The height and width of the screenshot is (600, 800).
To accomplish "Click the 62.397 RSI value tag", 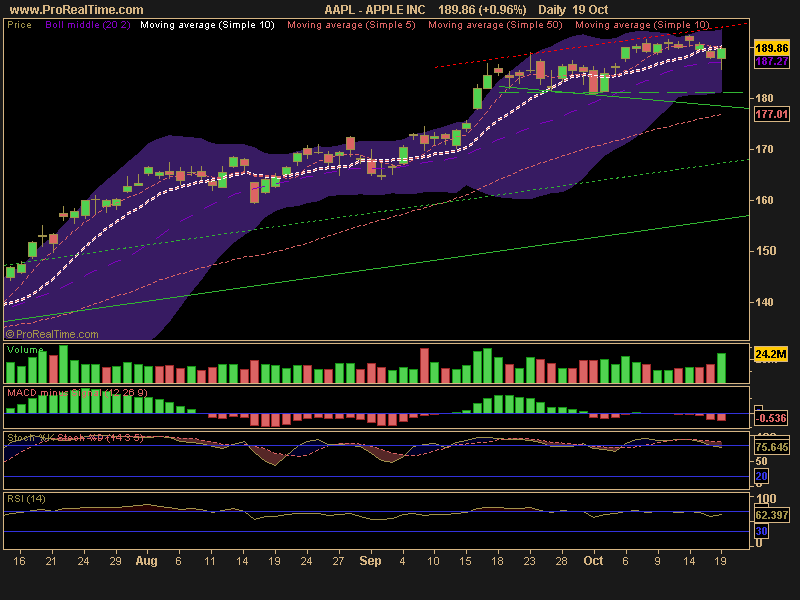I will coord(771,515).
